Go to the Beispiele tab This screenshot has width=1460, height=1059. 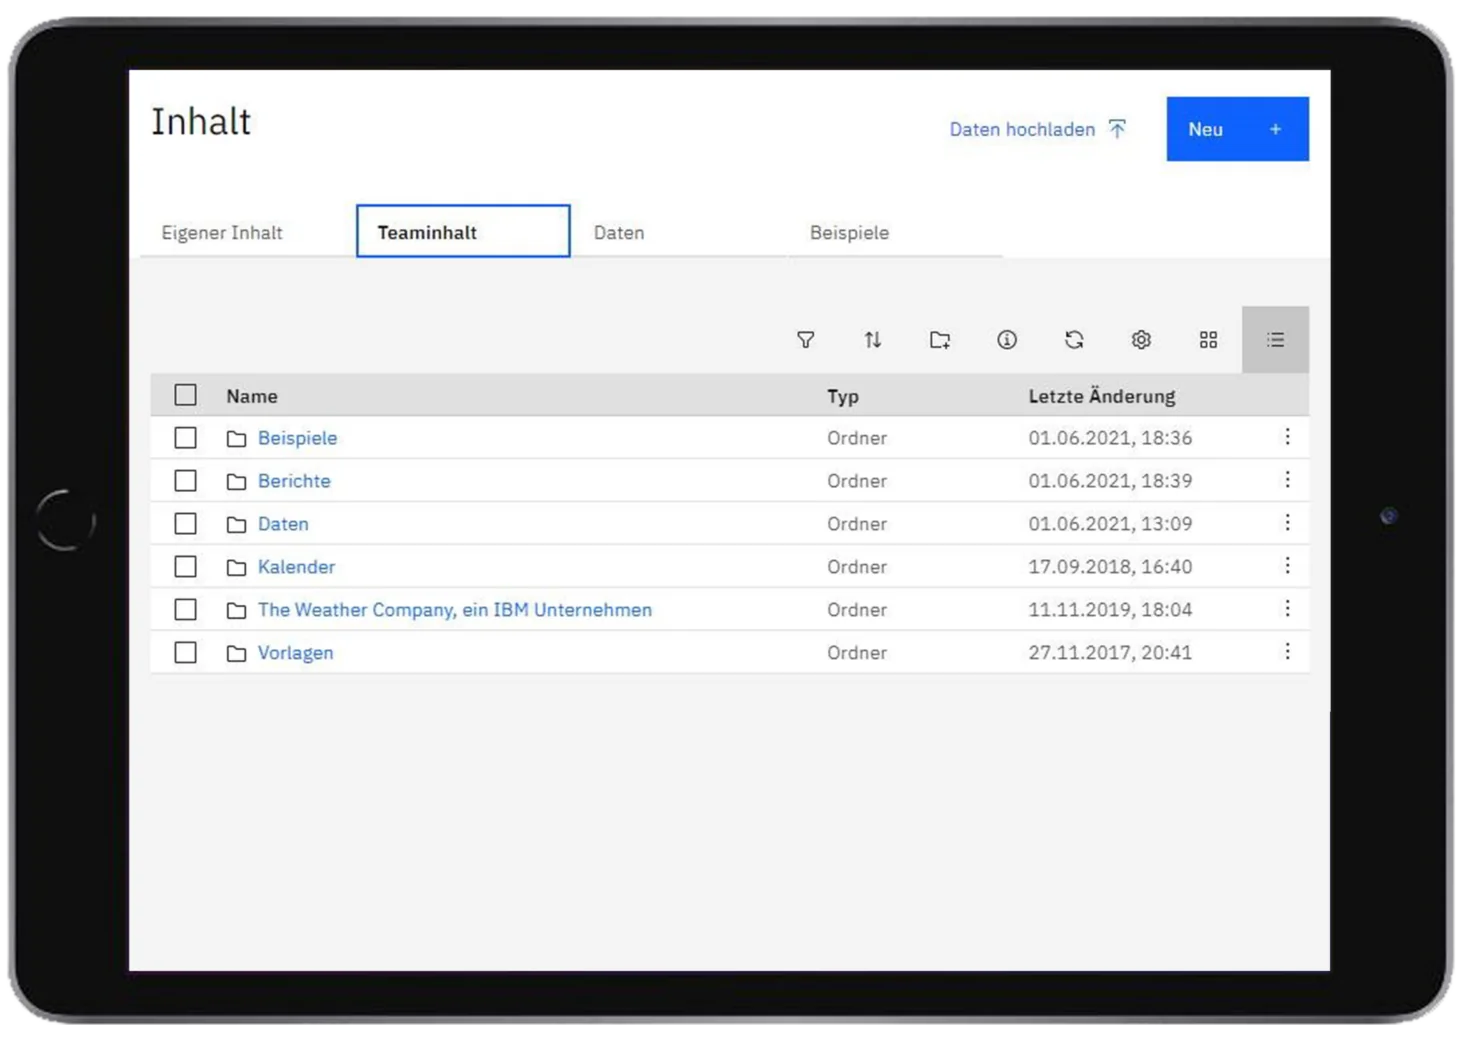(x=849, y=233)
